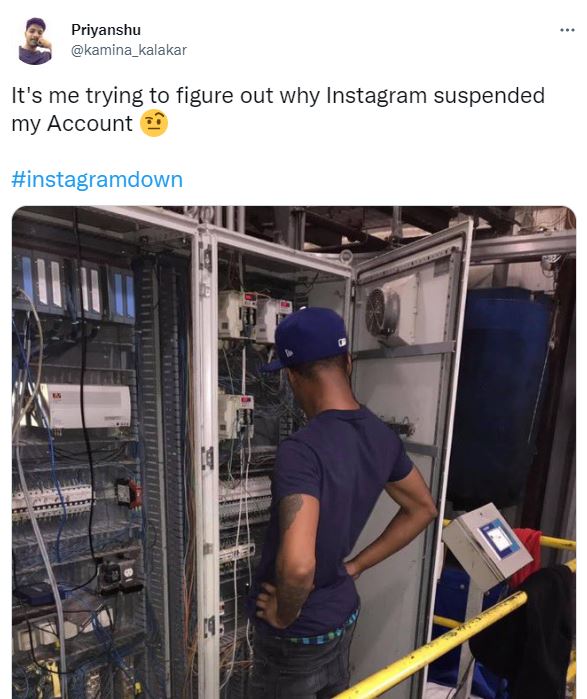Open the tweet's three-dot more options menu
The height and width of the screenshot is (699, 587).
567,30
